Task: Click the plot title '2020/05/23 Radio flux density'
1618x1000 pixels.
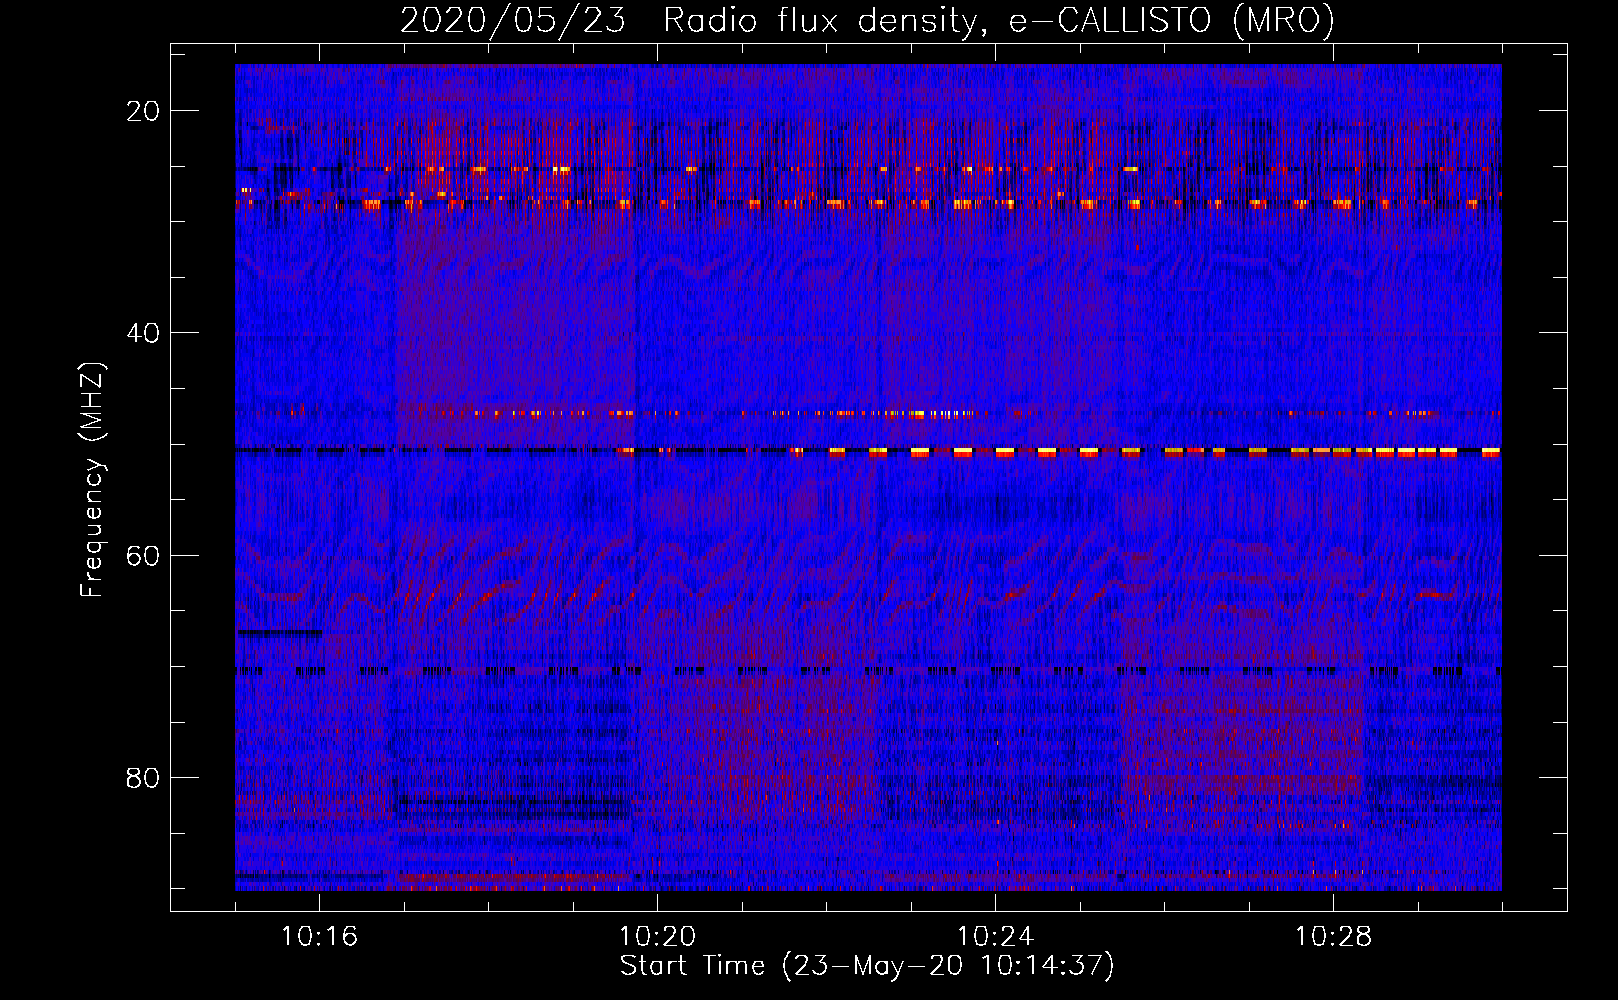Action: (x=866, y=21)
